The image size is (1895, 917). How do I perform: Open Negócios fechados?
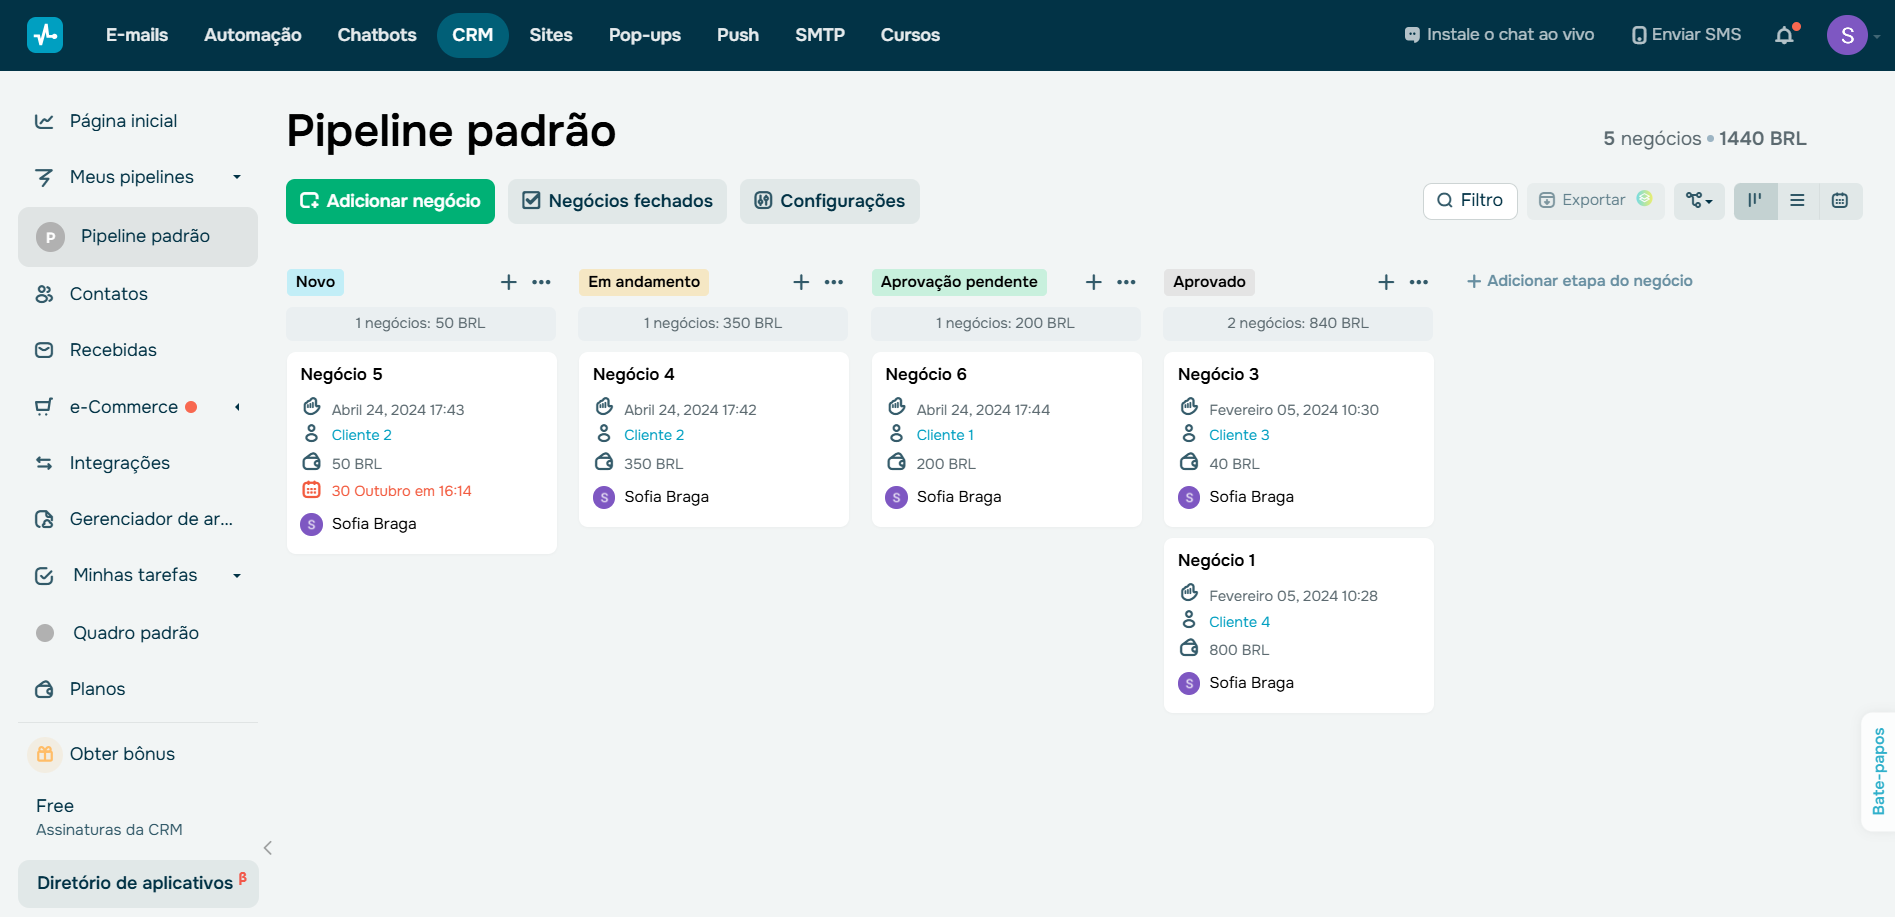tap(617, 201)
